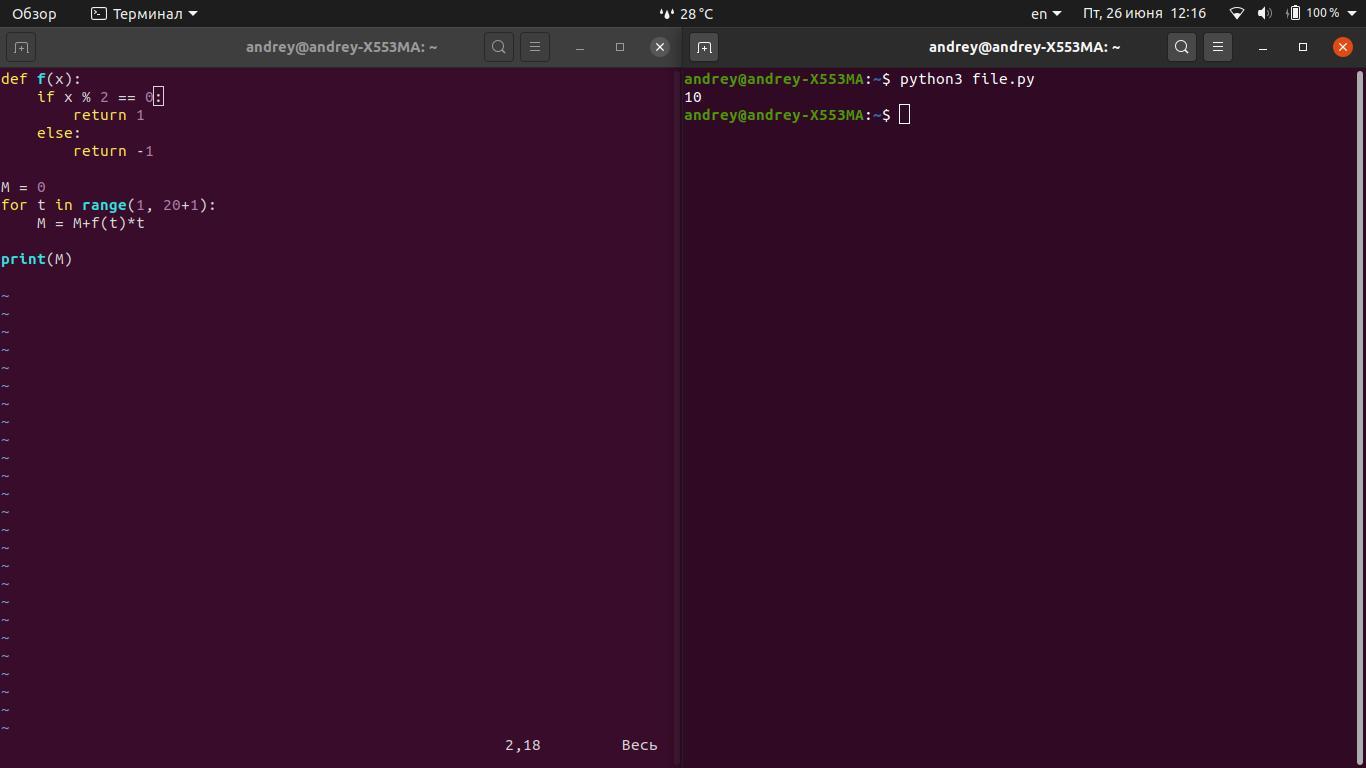
Task: Click the 'return -1' line in vim
Action: [113, 151]
